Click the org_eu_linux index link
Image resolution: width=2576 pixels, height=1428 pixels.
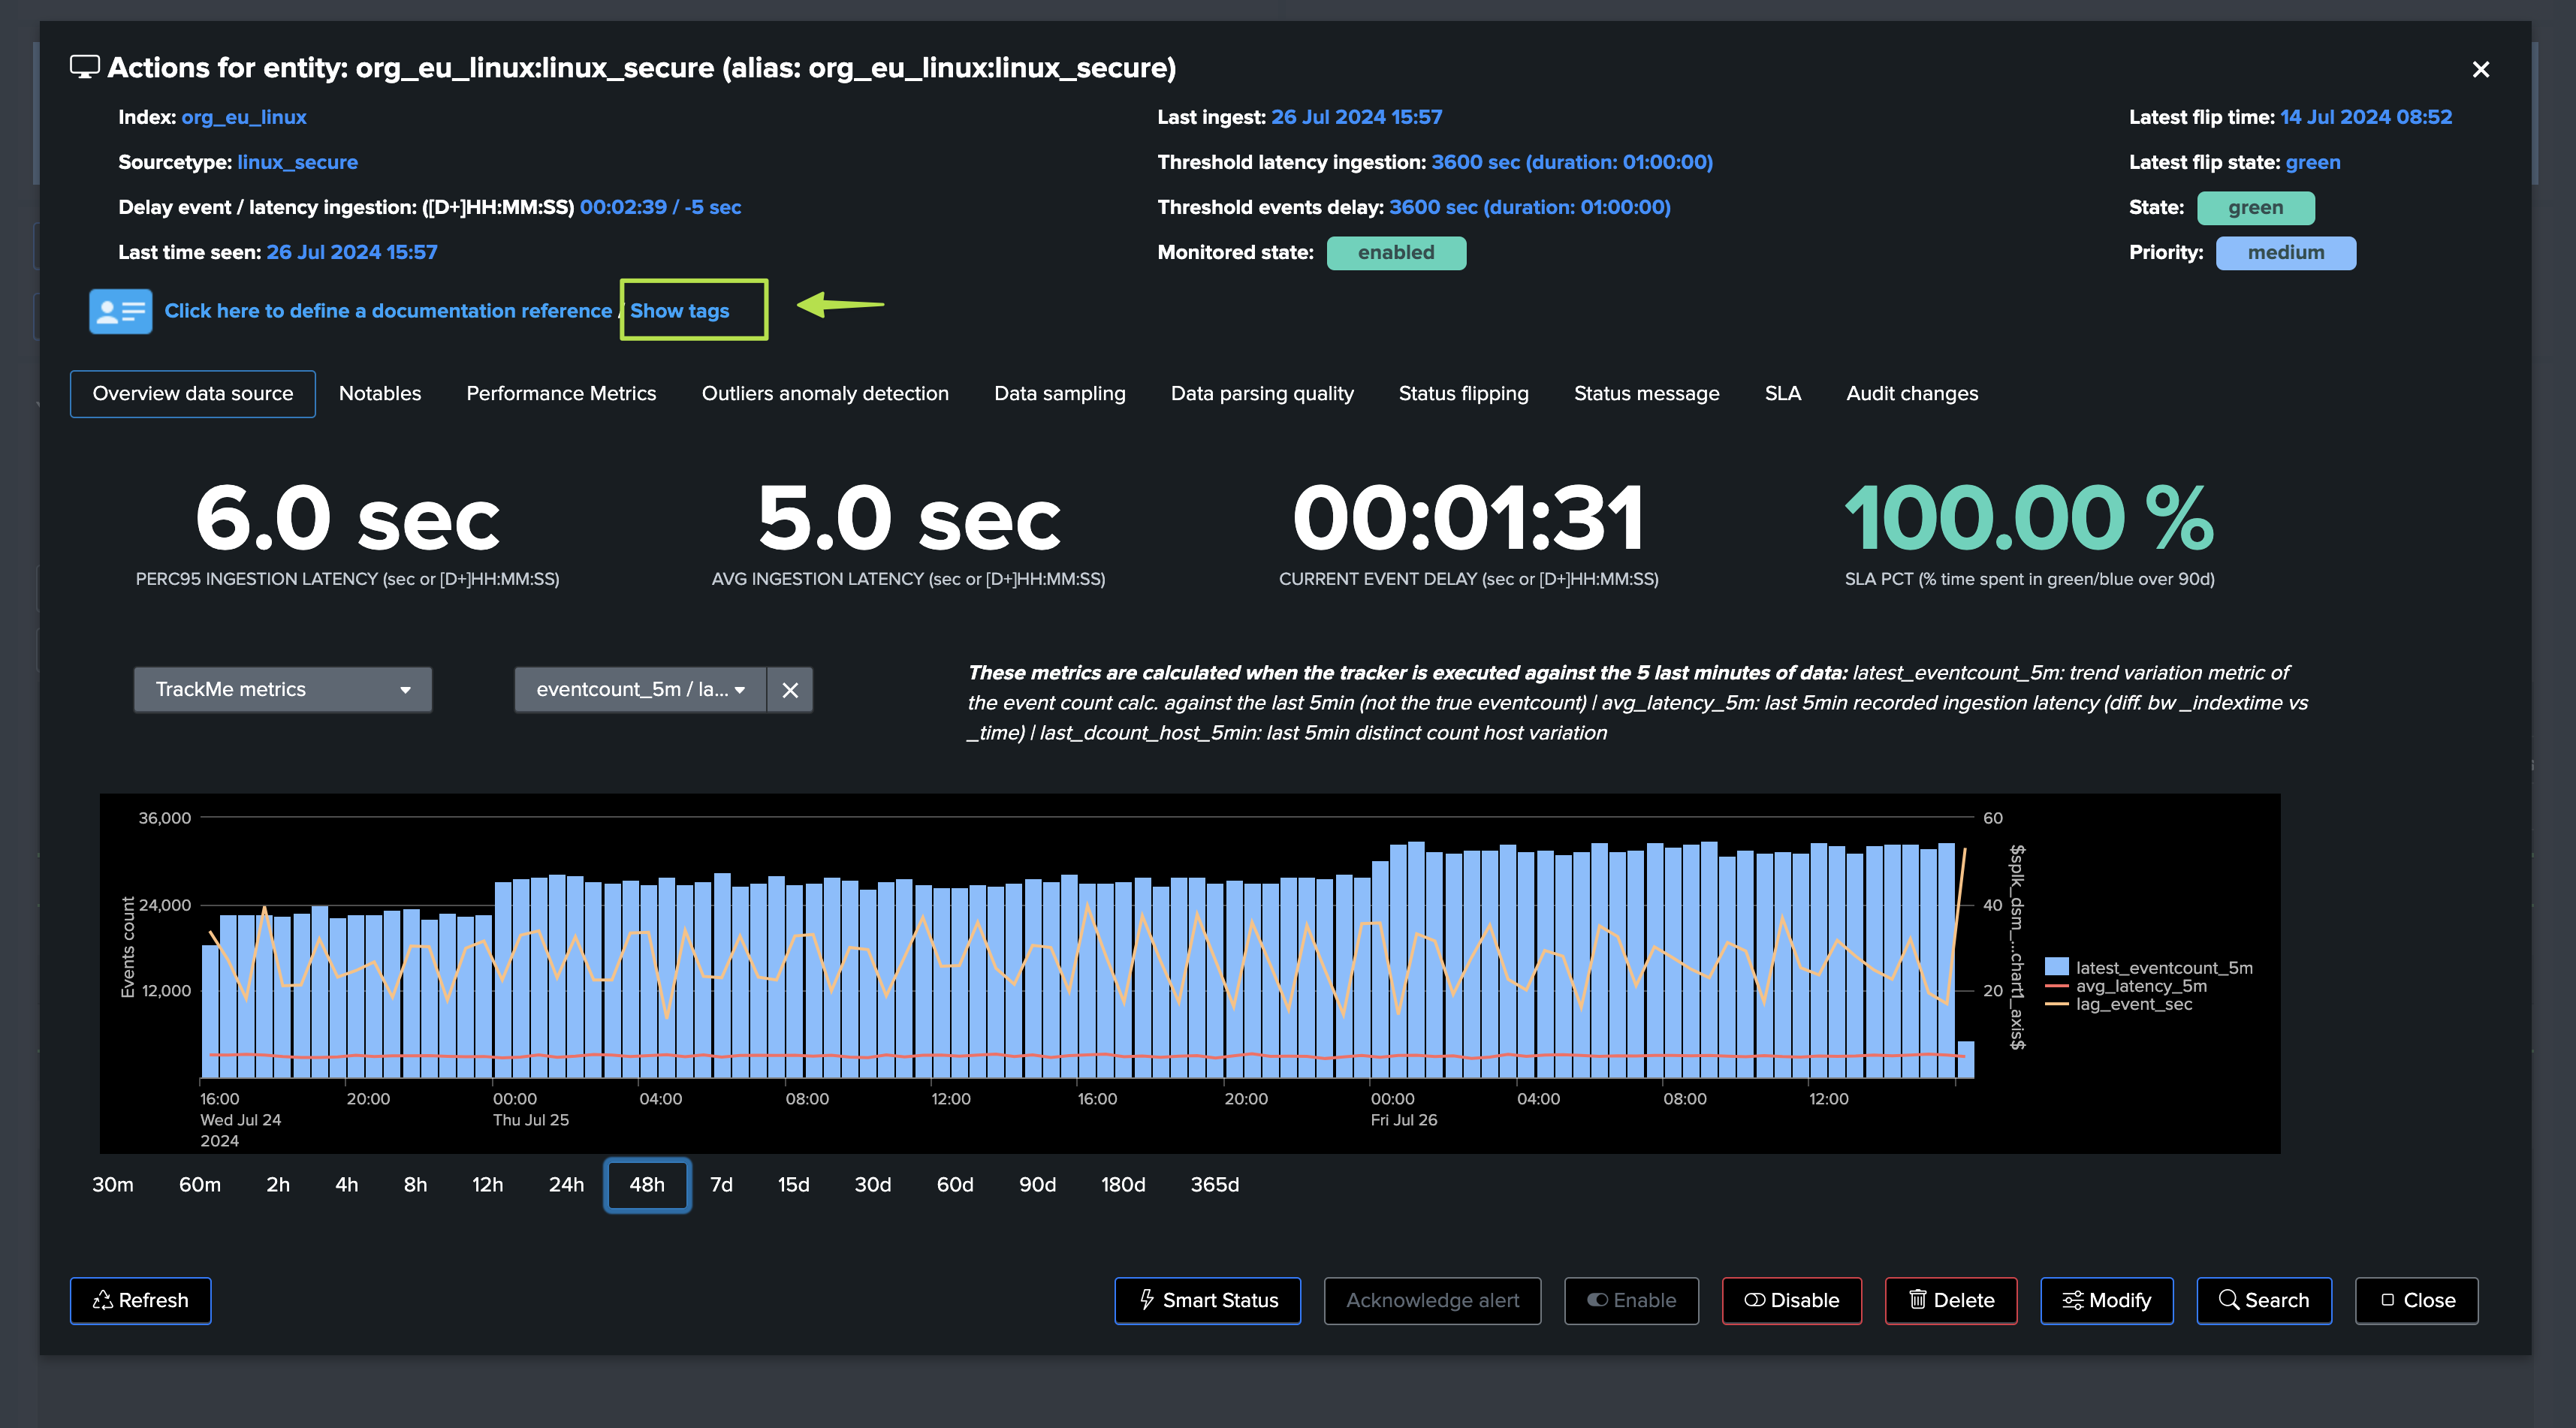click(x=244, y=117)
